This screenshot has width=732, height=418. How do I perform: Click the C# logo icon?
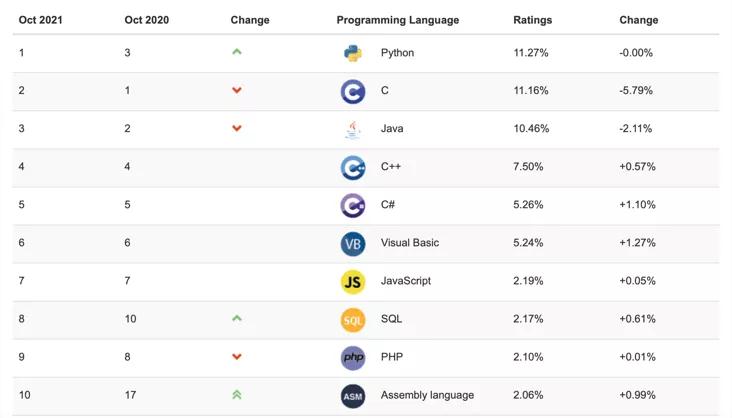[x=352, y=205]
